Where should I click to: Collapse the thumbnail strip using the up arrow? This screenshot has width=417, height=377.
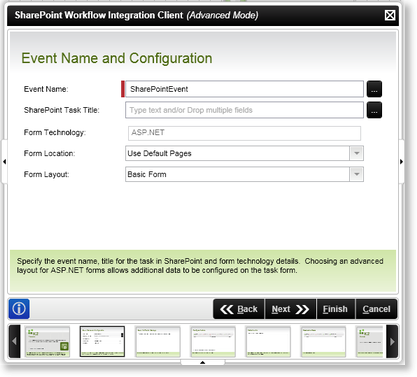pos(203,362)
